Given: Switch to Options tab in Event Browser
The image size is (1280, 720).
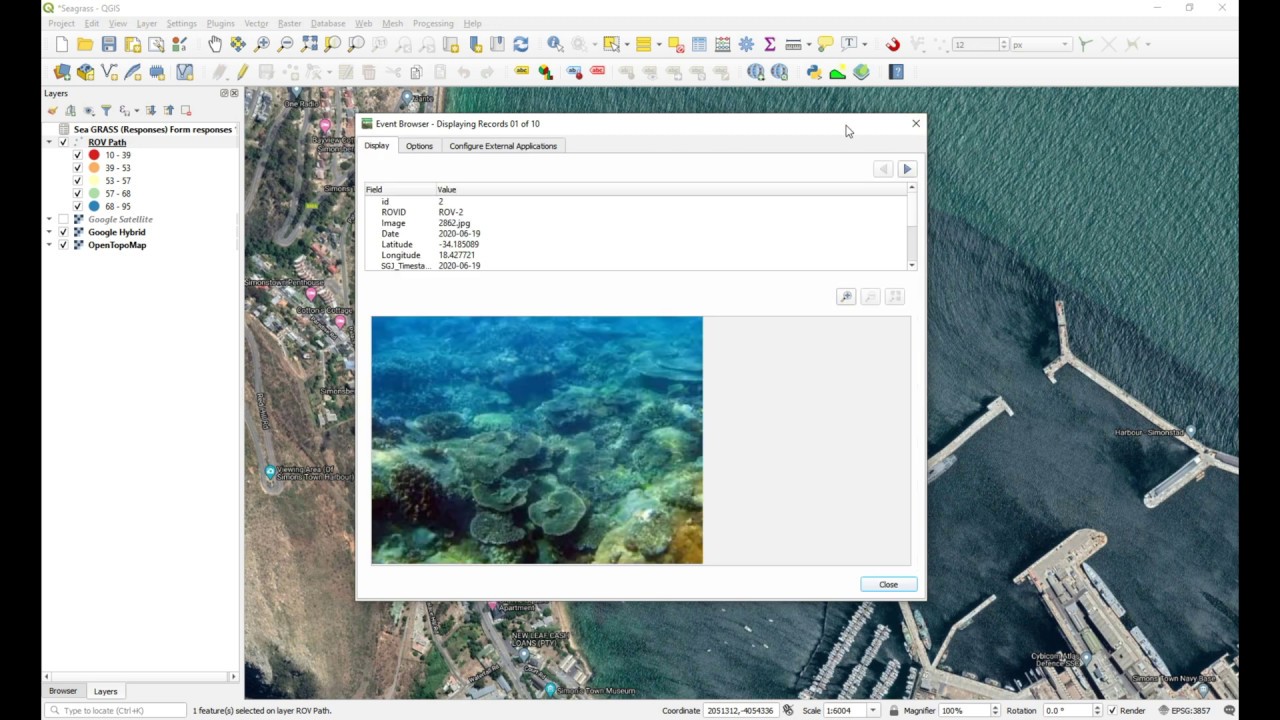Looking at the screenshot, I should coord(419,146).
